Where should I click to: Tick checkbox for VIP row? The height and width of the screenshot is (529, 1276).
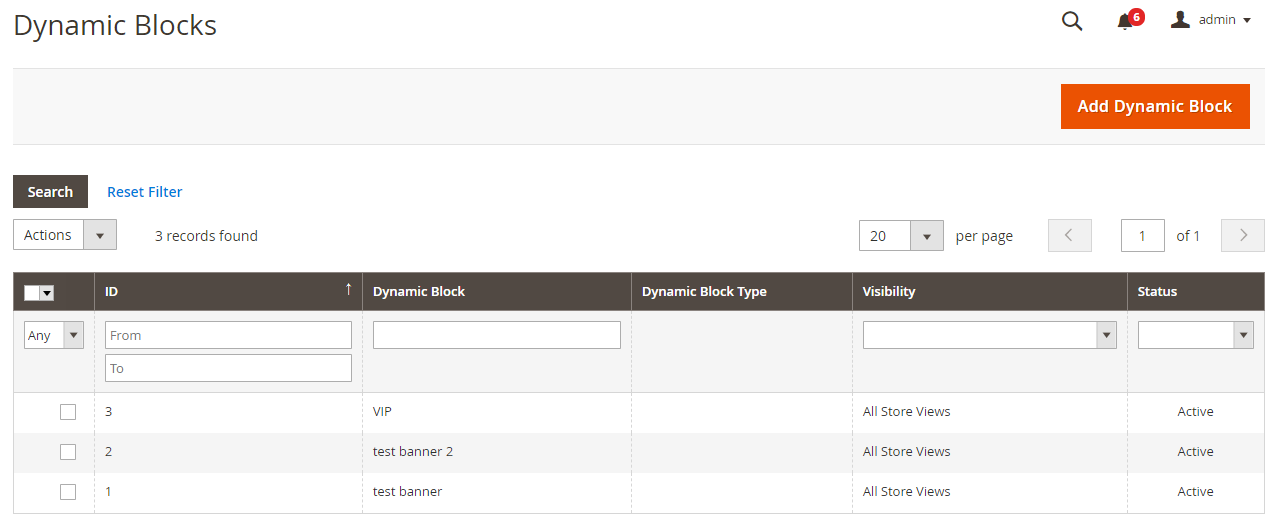pos(68,412)
